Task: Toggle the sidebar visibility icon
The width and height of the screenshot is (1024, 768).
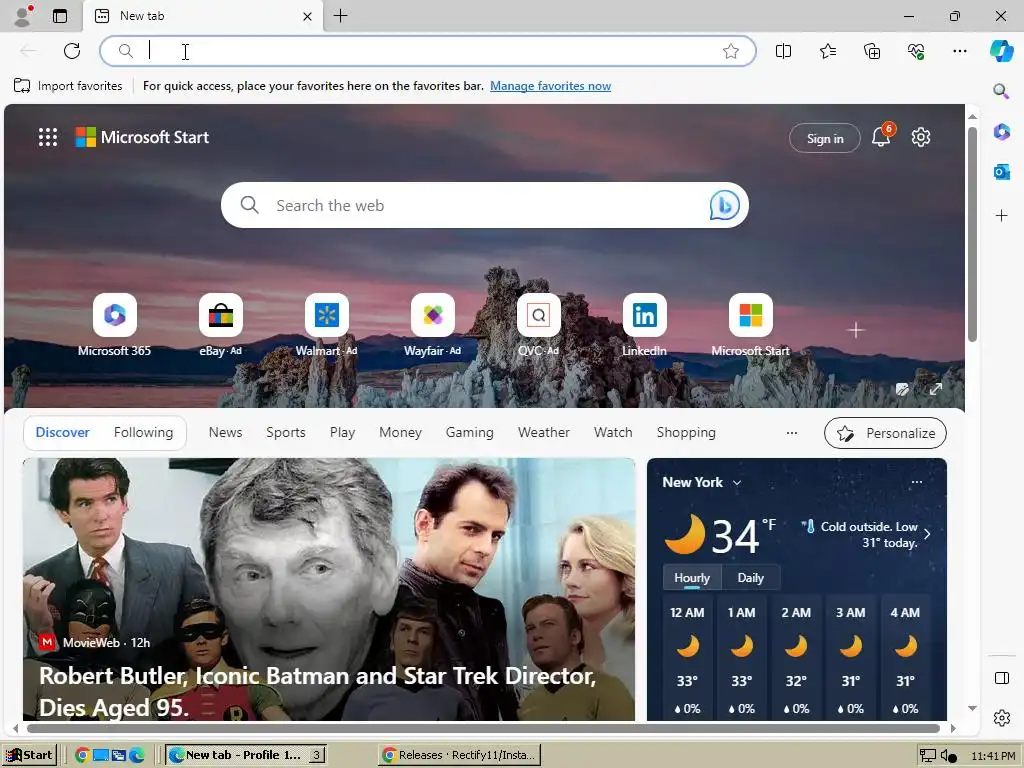Action: (1001, 678)
